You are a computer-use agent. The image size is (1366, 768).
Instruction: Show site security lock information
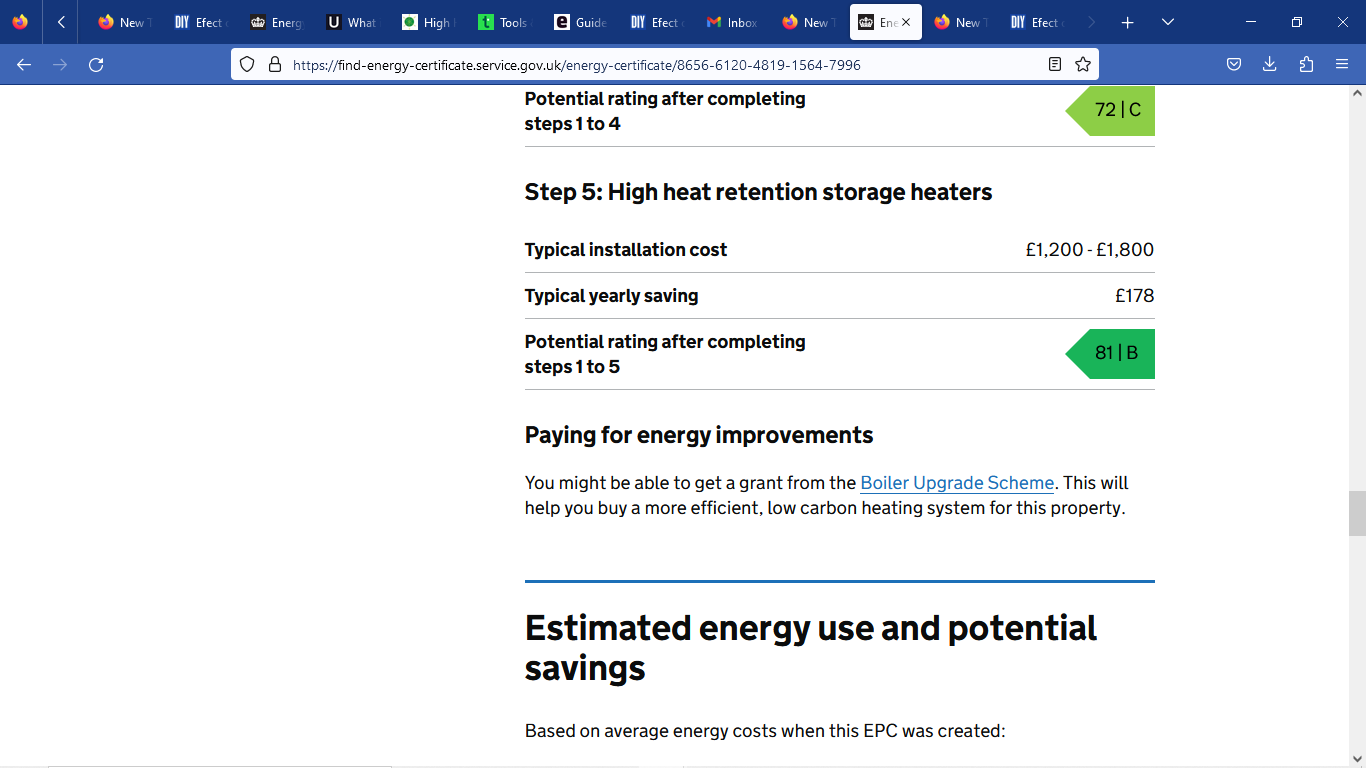pyautogui.click(x=275, y=65)
